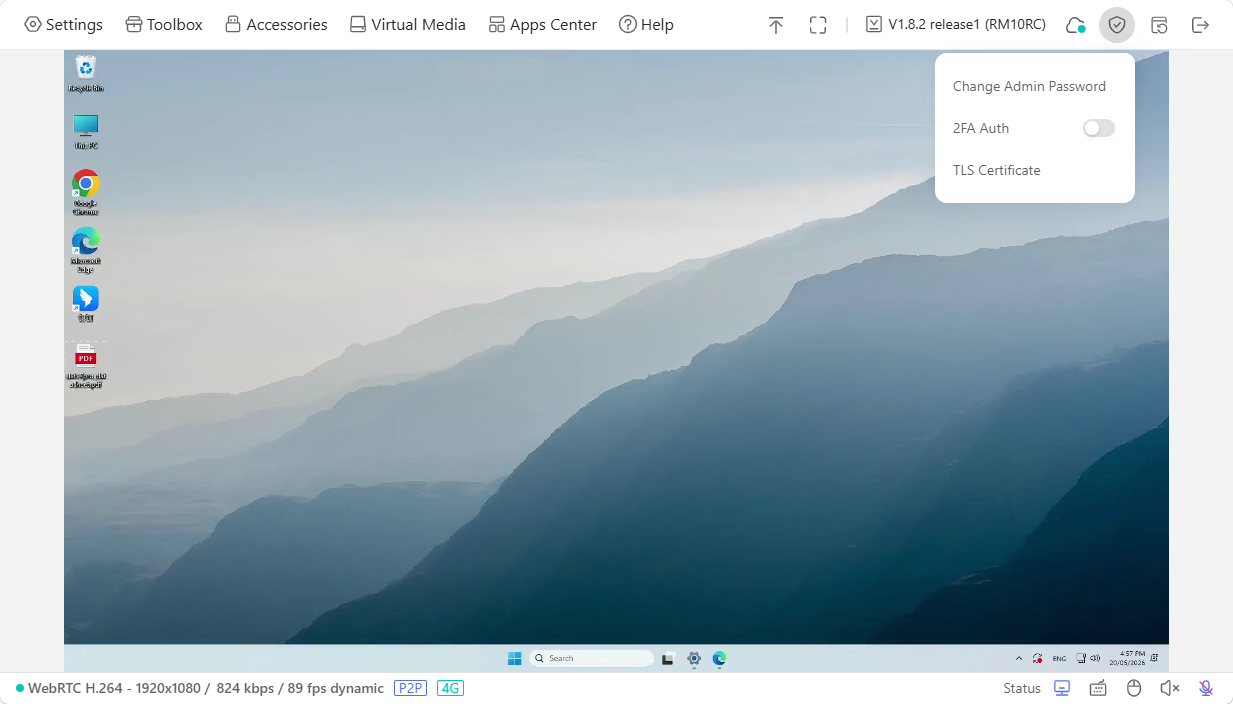
Task: Toggle the 2FA Auth switch
Action: coord(1098,128)
